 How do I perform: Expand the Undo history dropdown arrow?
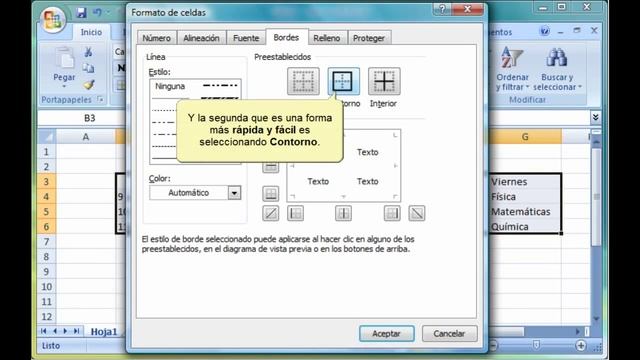(x=108, y=13)
